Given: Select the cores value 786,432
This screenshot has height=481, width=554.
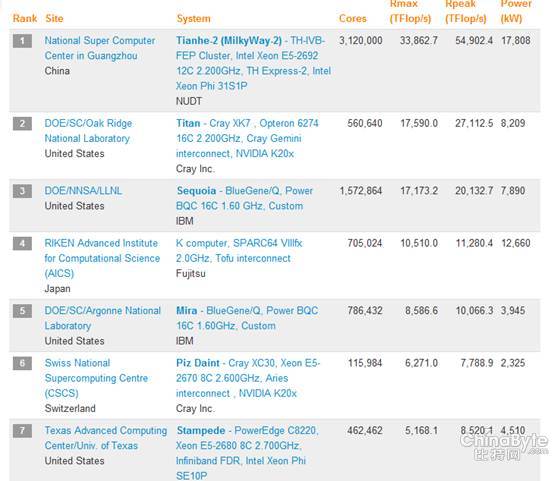Looking at the screenshot, I should pyautogui.click(x=365, y=311).
